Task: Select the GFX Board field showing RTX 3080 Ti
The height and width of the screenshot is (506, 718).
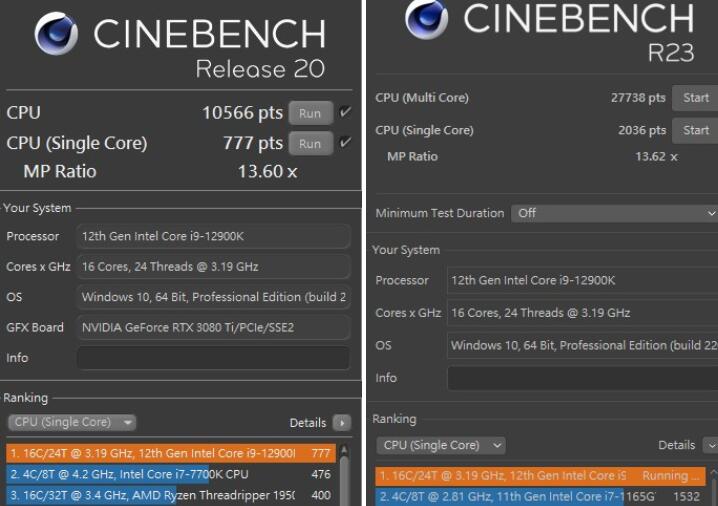Action: (213, 327)
